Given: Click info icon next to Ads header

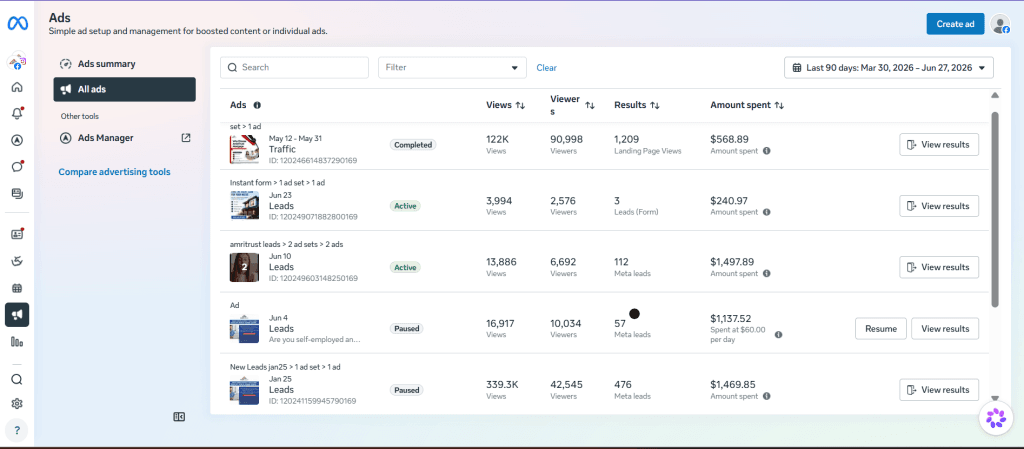Looking at the screenshot, I should pos(257,105).
